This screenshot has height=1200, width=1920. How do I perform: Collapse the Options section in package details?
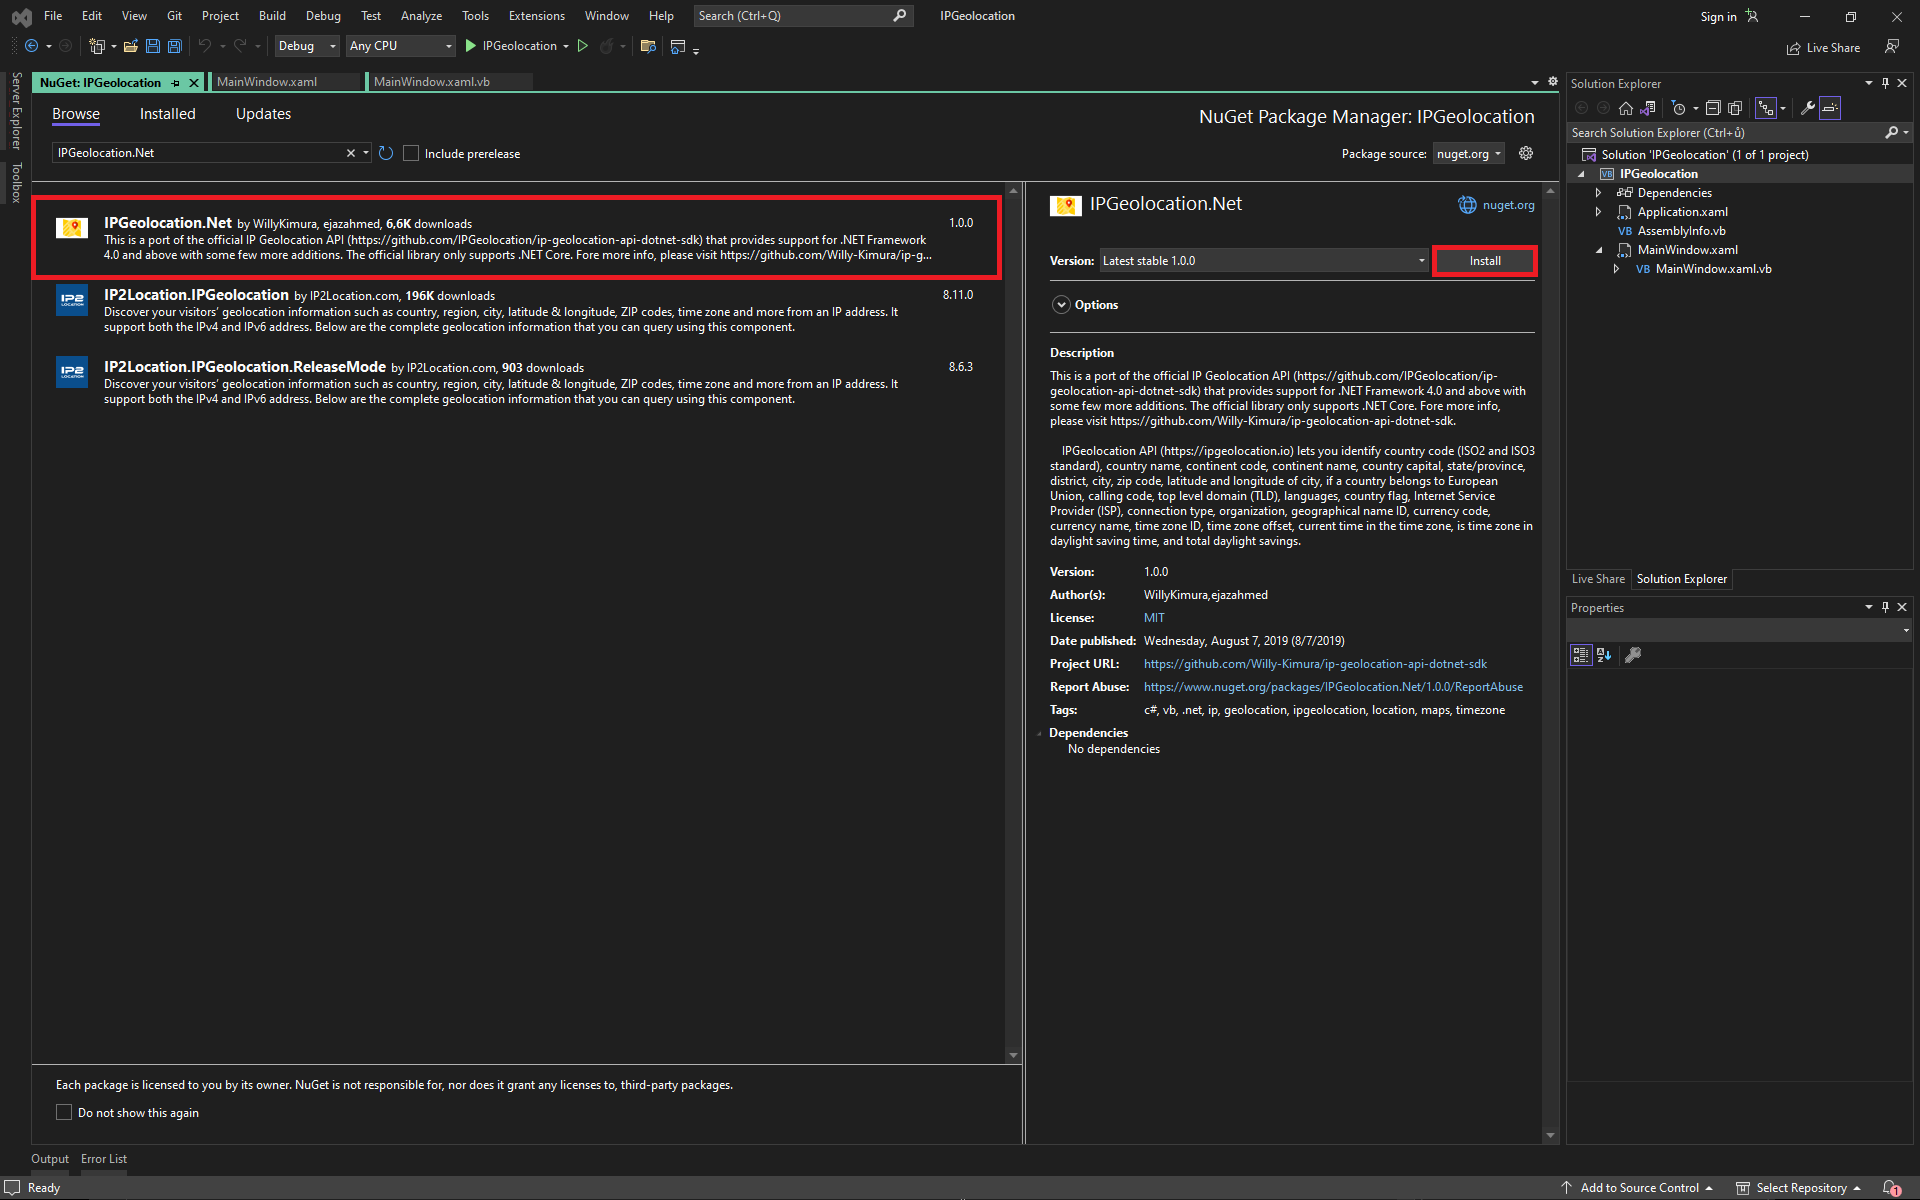coord(1060,304)
